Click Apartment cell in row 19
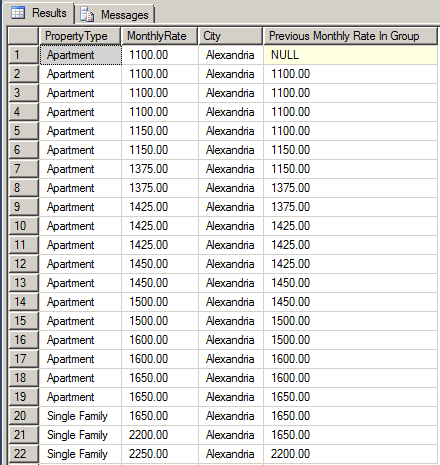The width and height of the screenshot is (440, 465). (x=80, y=397)
